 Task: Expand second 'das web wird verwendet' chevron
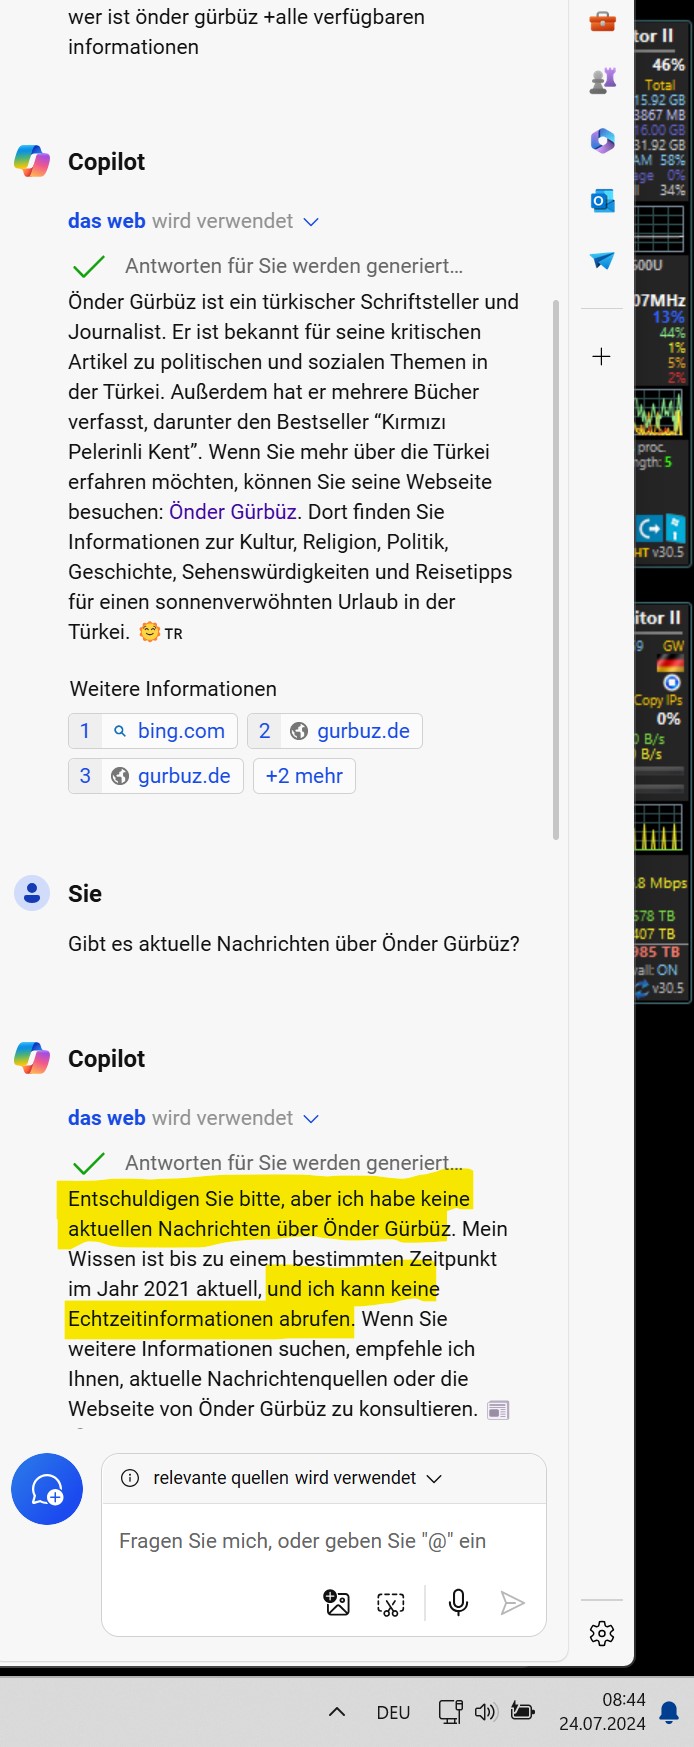pos(311,1119)
